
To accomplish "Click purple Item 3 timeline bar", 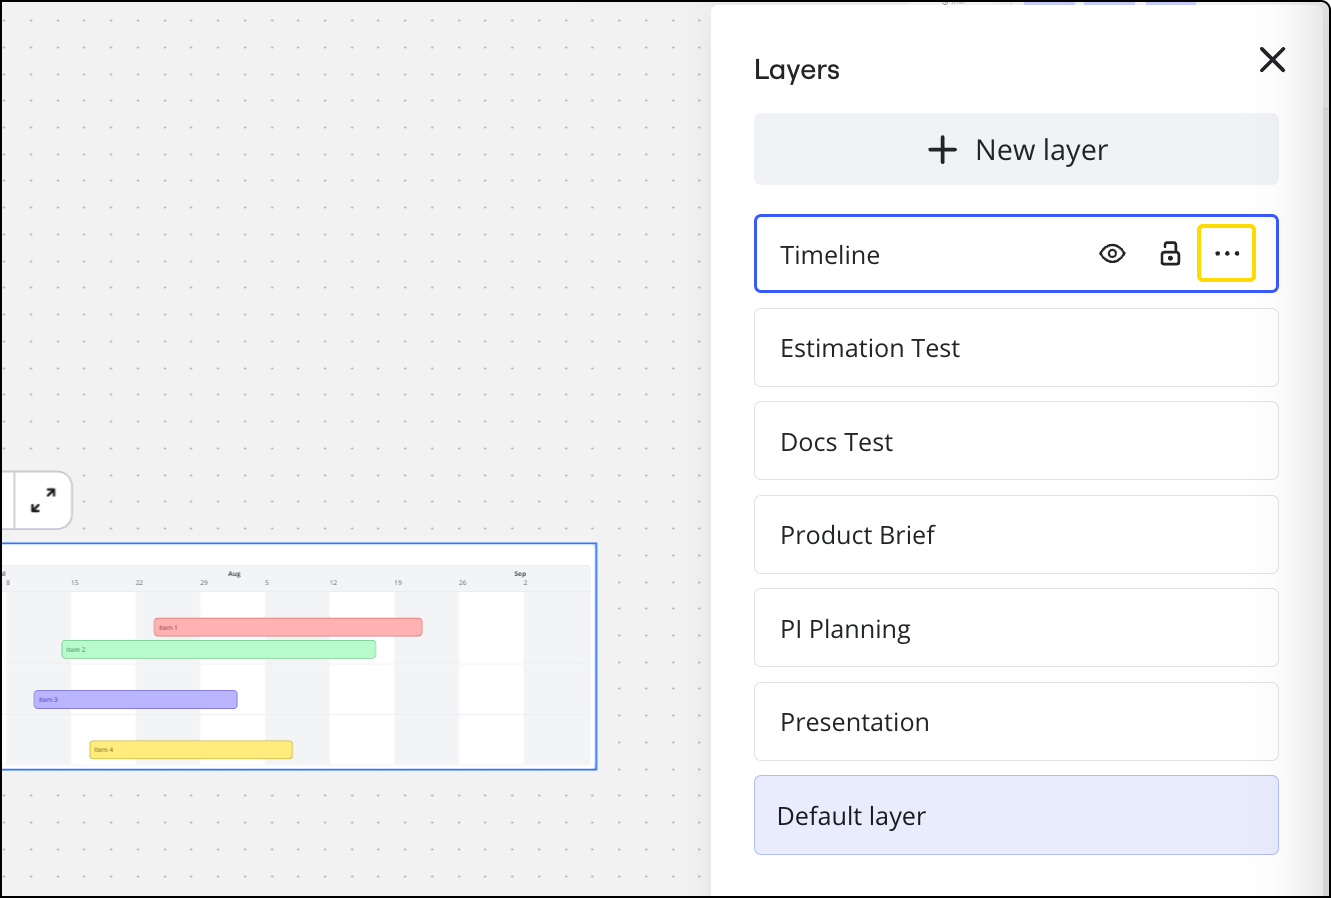I will [135, 699].
